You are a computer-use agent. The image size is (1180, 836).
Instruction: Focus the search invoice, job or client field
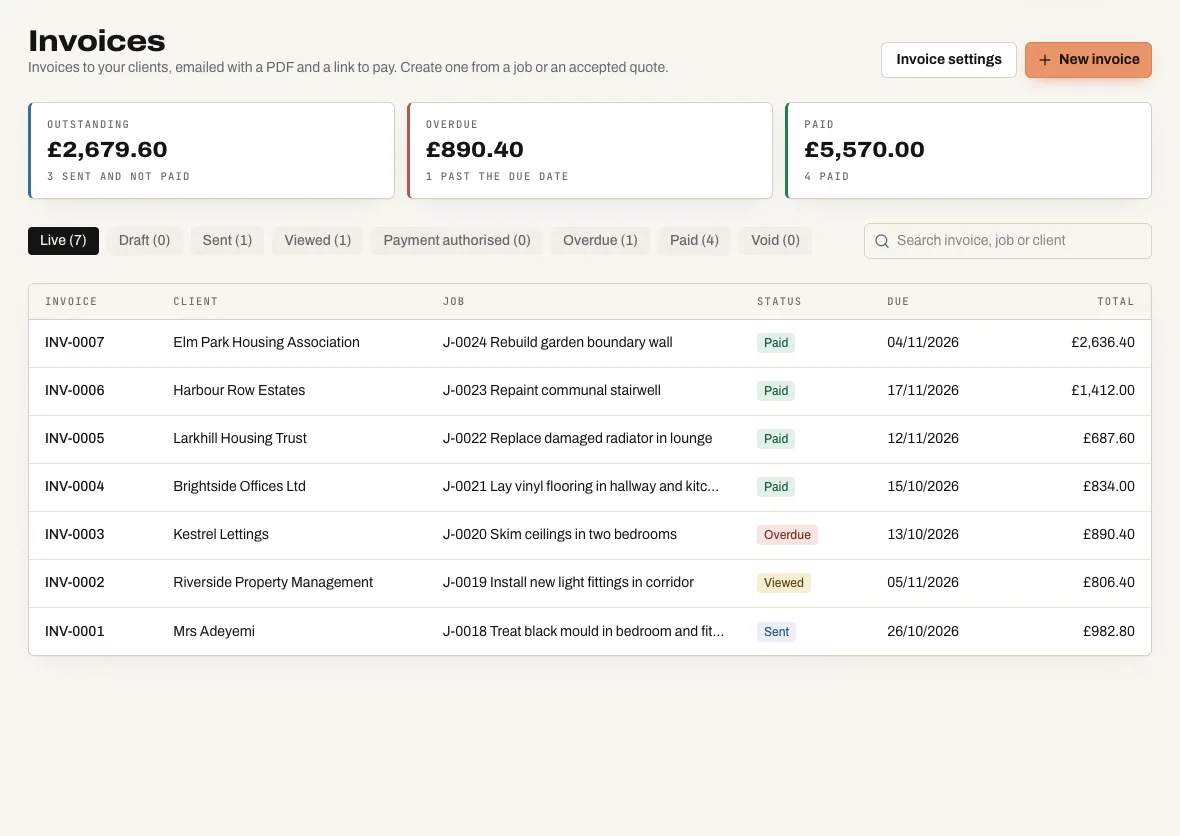pyautogui.click(x=1008, y=241)
